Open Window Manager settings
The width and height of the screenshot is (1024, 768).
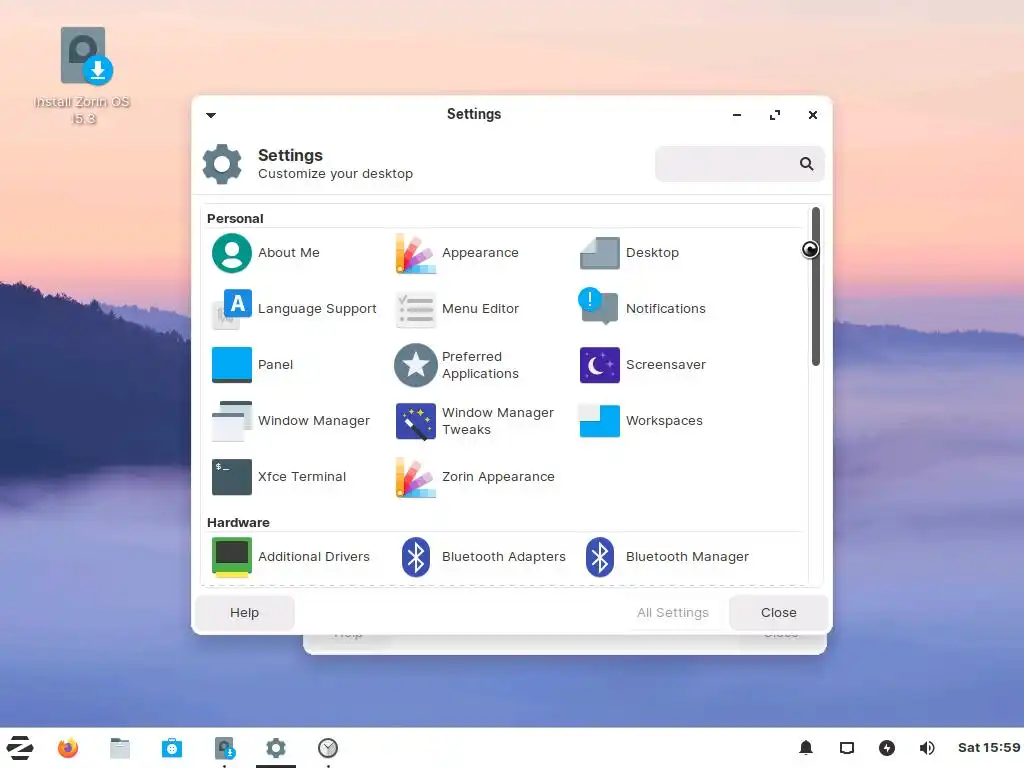[x=291, y=421]
